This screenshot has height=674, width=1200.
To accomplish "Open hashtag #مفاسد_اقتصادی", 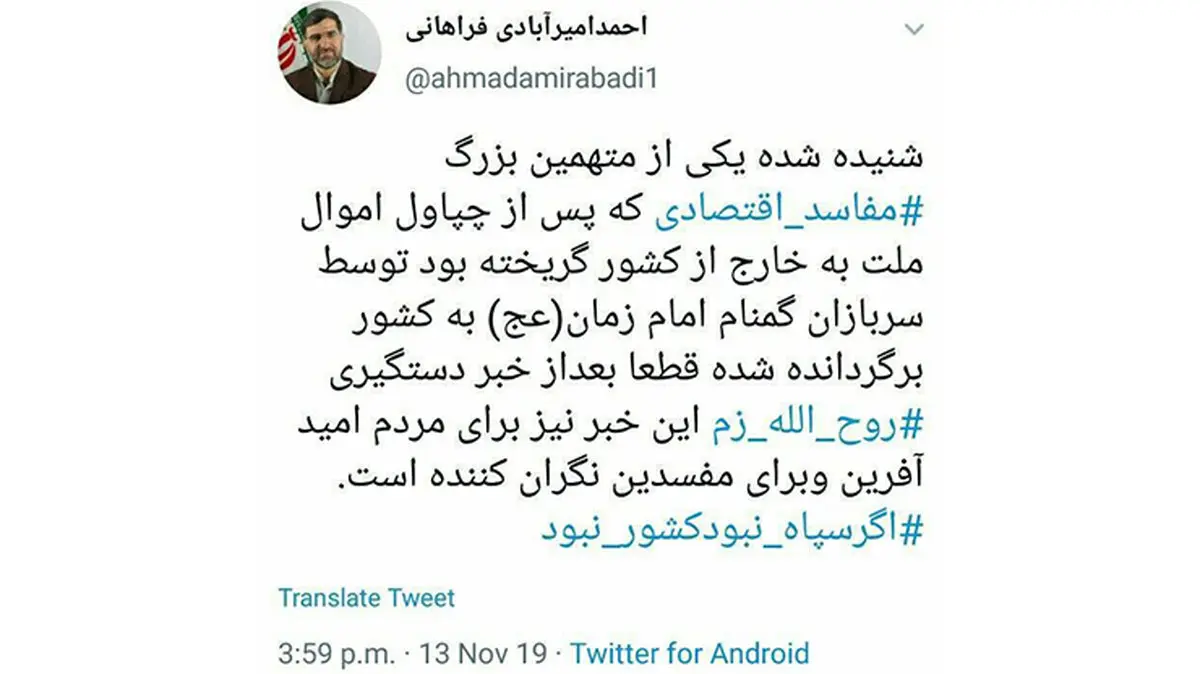I will tap(784, 213).
